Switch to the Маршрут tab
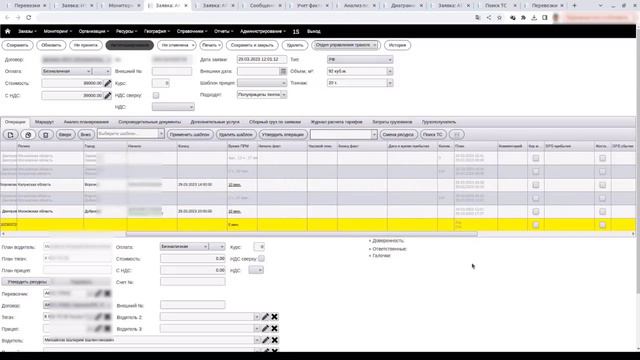Screen dimensions: 640x360 click(x=44, y=122)
